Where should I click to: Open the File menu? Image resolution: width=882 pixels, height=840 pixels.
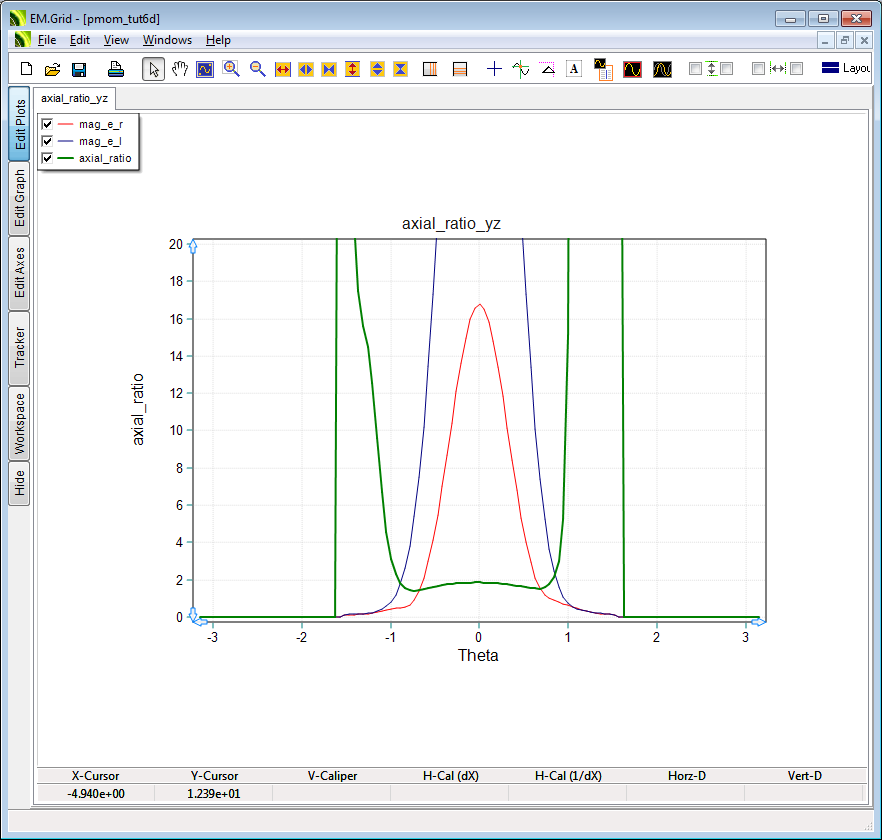click(x=47, y=40)
